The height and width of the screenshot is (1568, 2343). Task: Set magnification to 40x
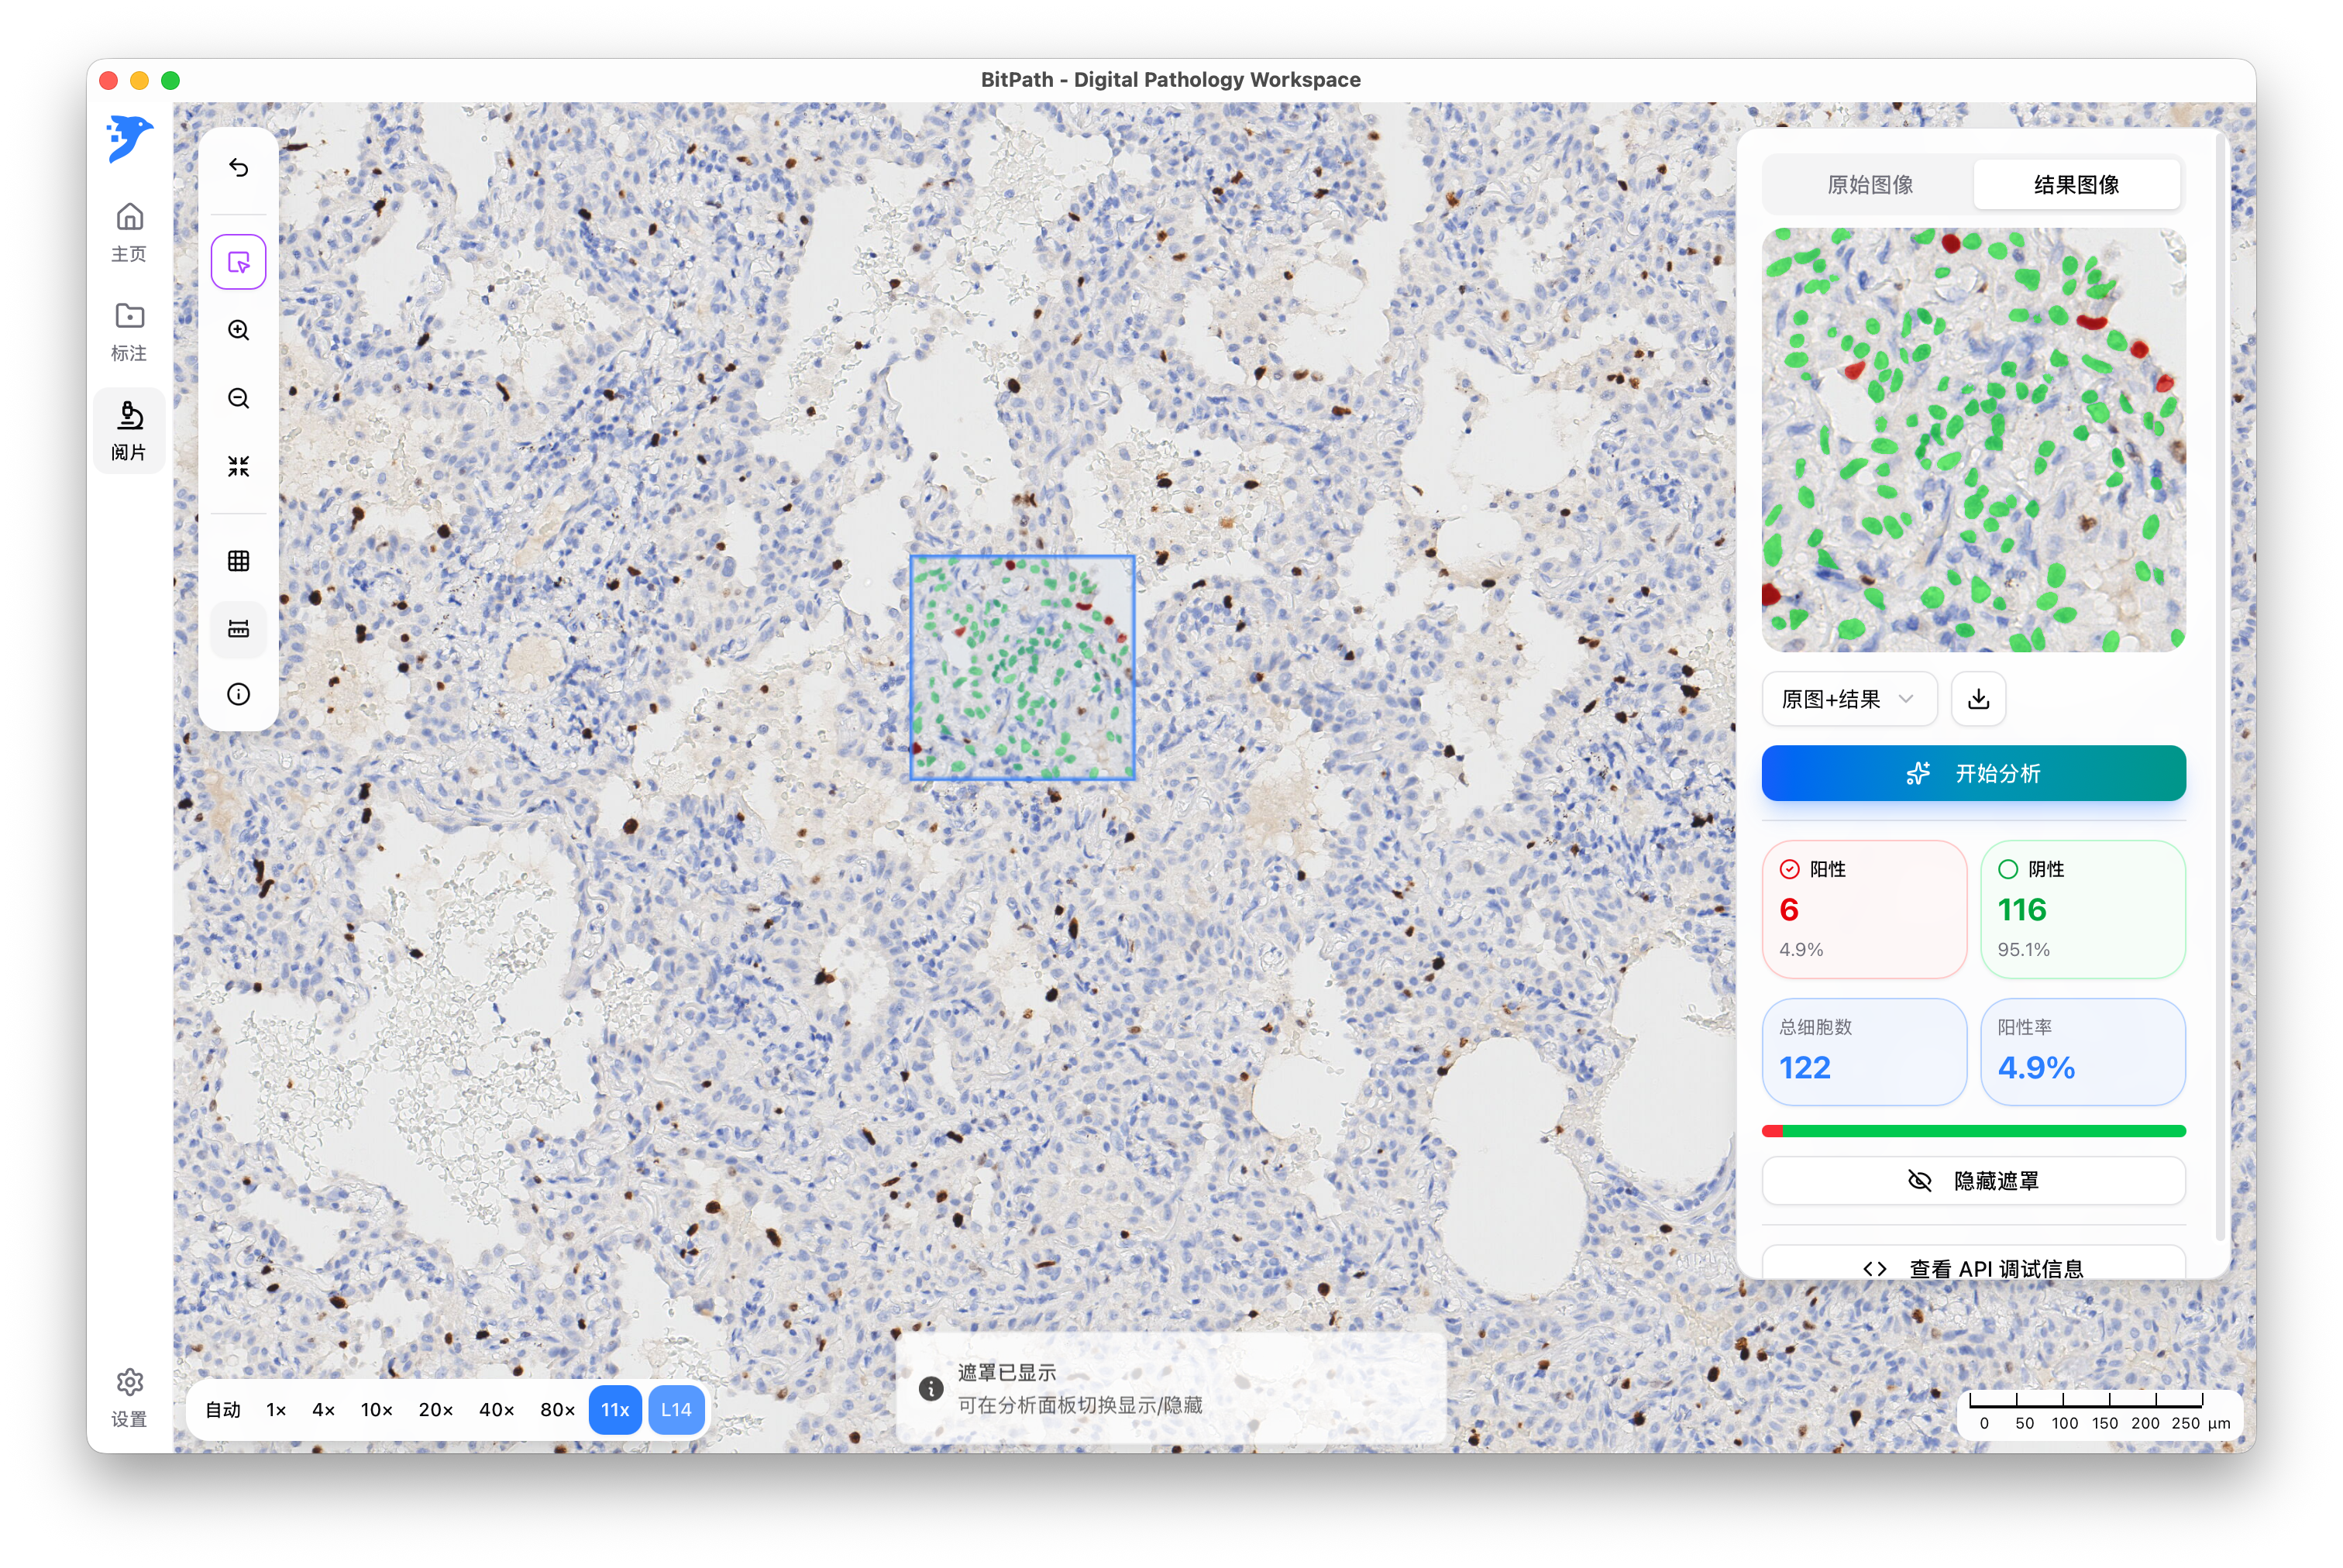[x=496, y=1409]
